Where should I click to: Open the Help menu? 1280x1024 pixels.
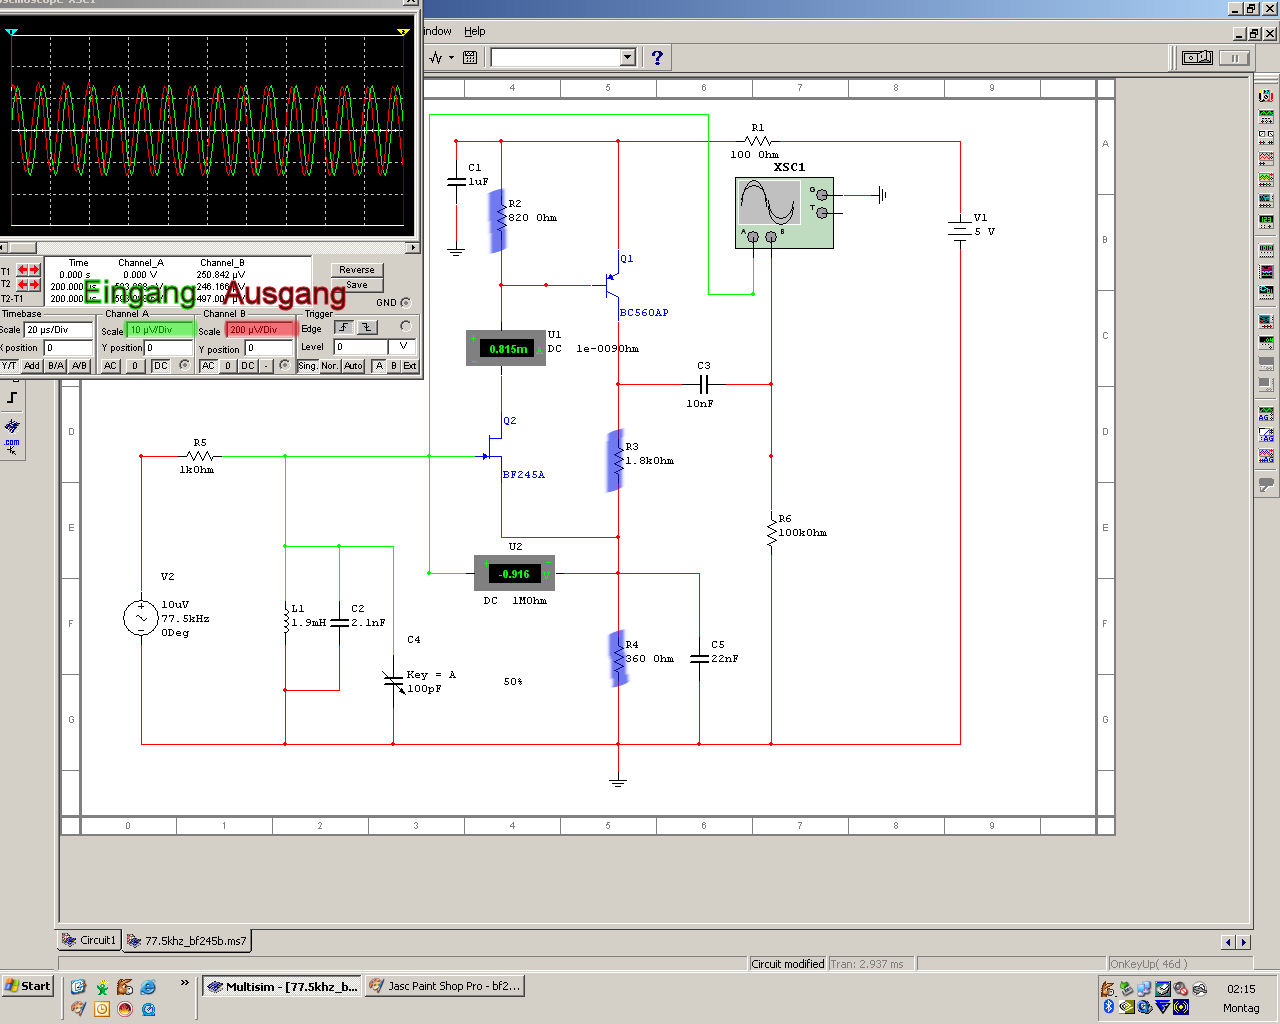point(474,31)
